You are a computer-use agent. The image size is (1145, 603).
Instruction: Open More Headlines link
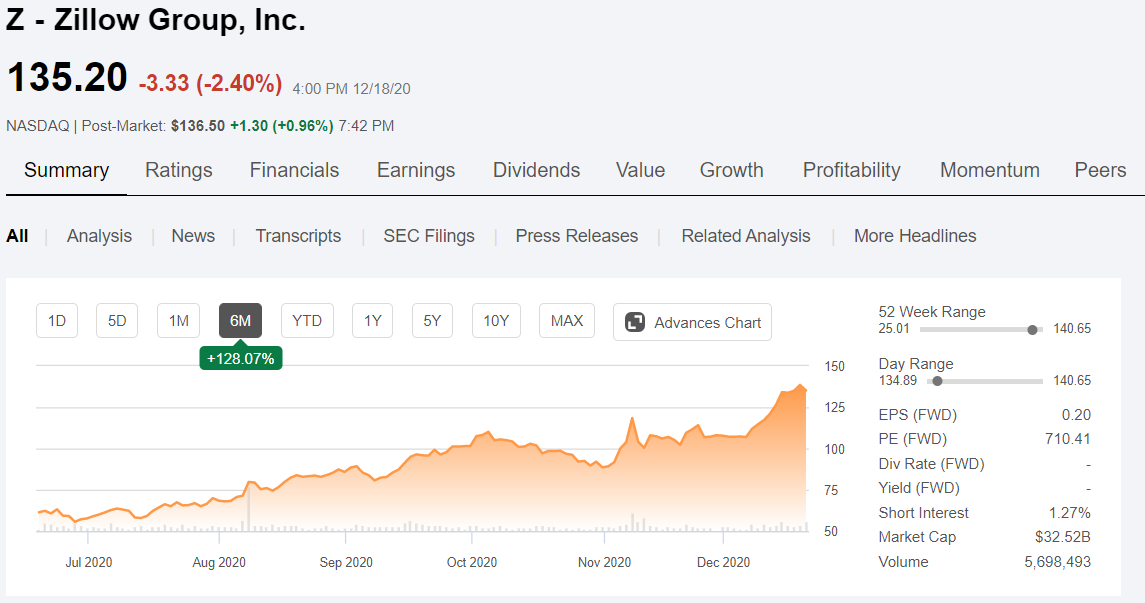point(915,236)
